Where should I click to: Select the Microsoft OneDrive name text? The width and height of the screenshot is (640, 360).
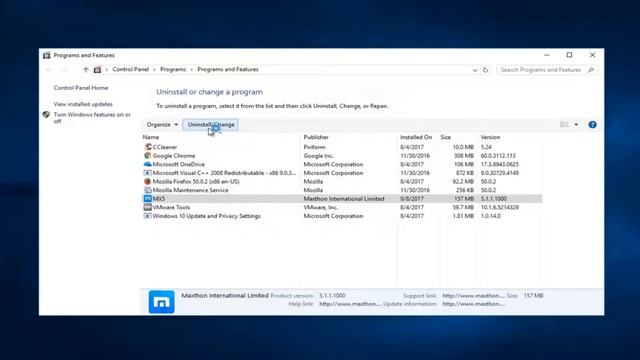click(x=179, y=164)
